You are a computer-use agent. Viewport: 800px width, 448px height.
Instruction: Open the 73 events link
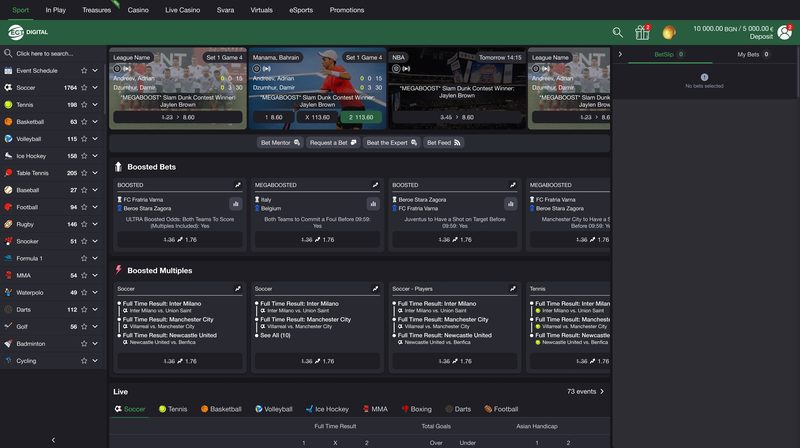click(x=586, y=391)
